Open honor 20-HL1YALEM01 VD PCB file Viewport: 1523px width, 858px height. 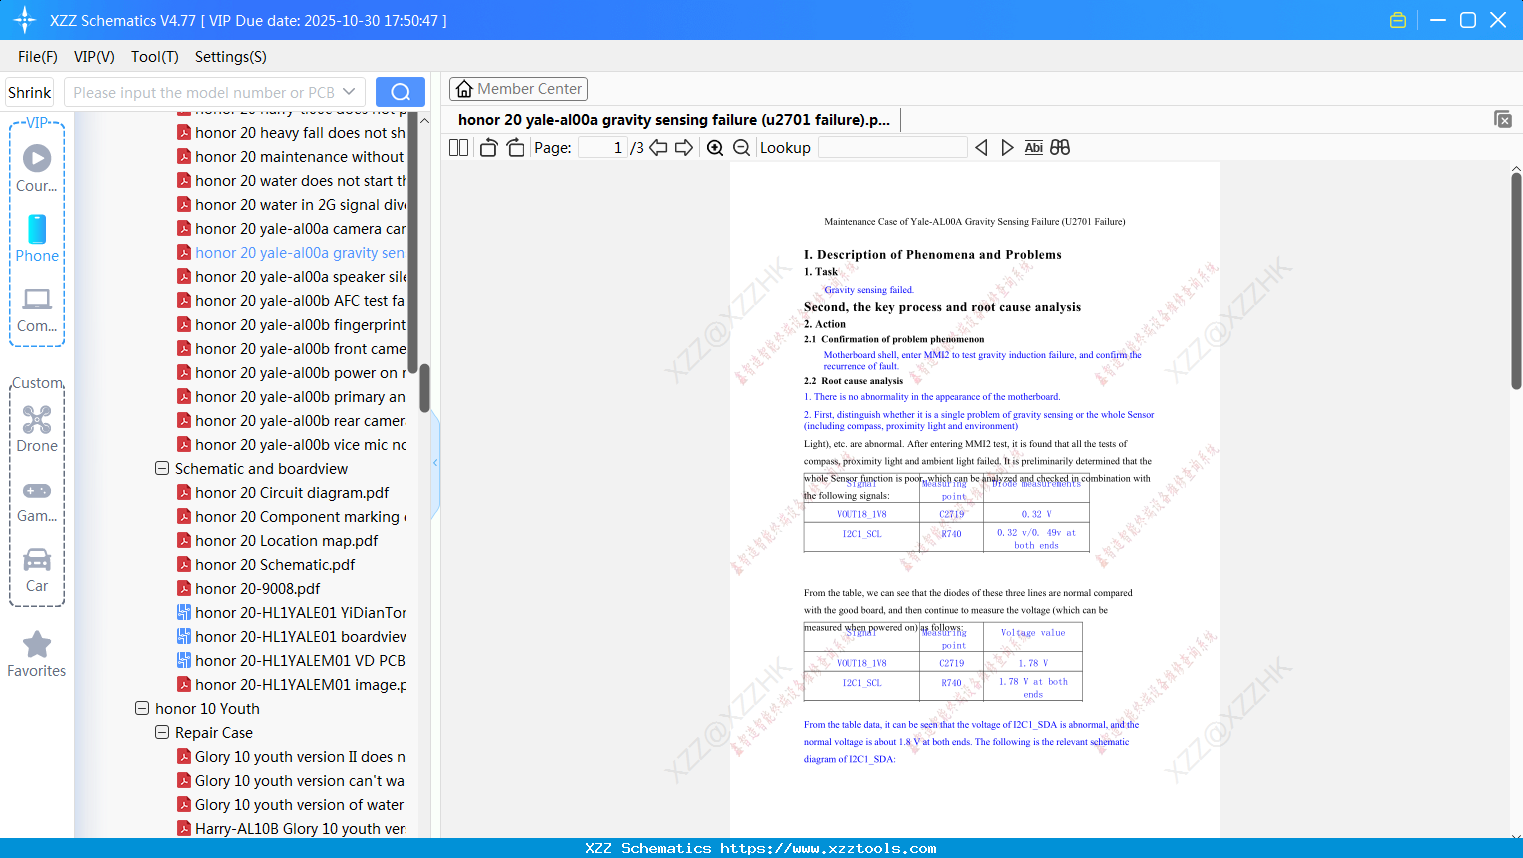pos(300,660)
